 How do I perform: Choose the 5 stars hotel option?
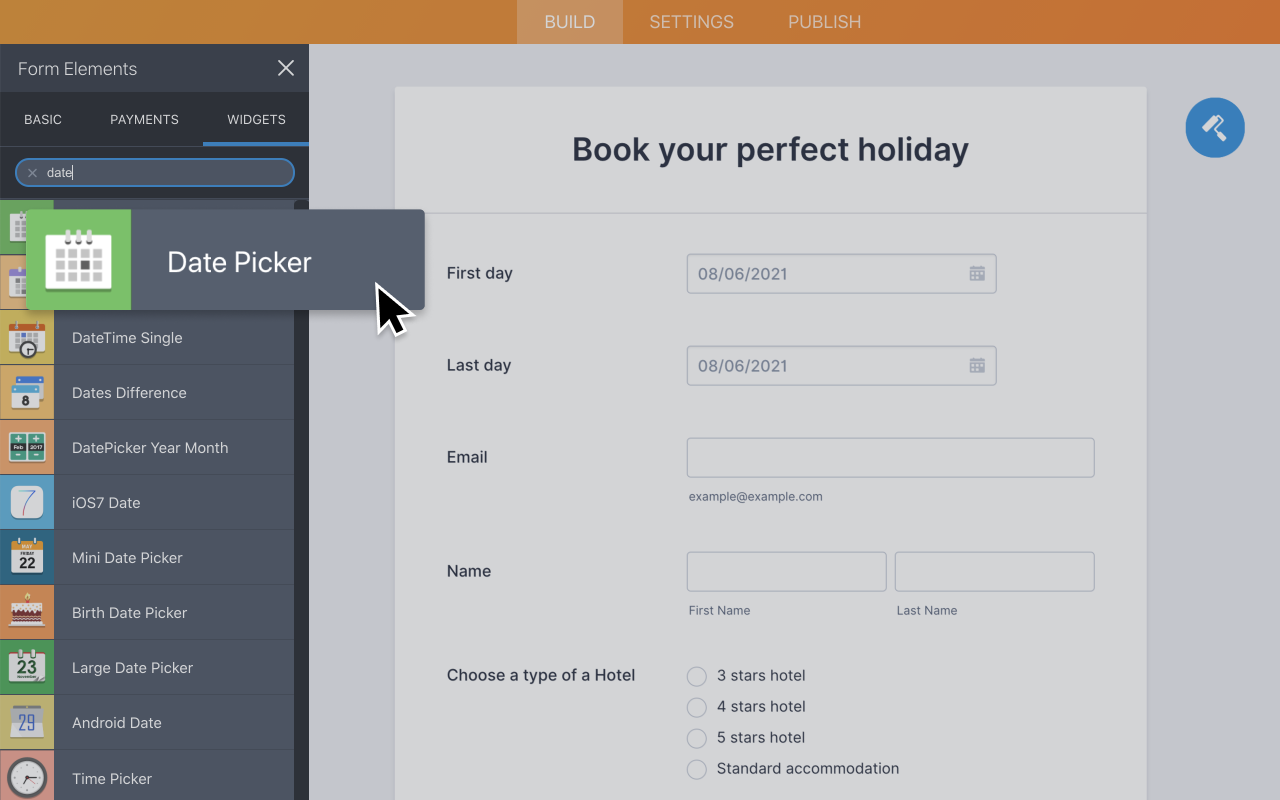pos(696,738)
